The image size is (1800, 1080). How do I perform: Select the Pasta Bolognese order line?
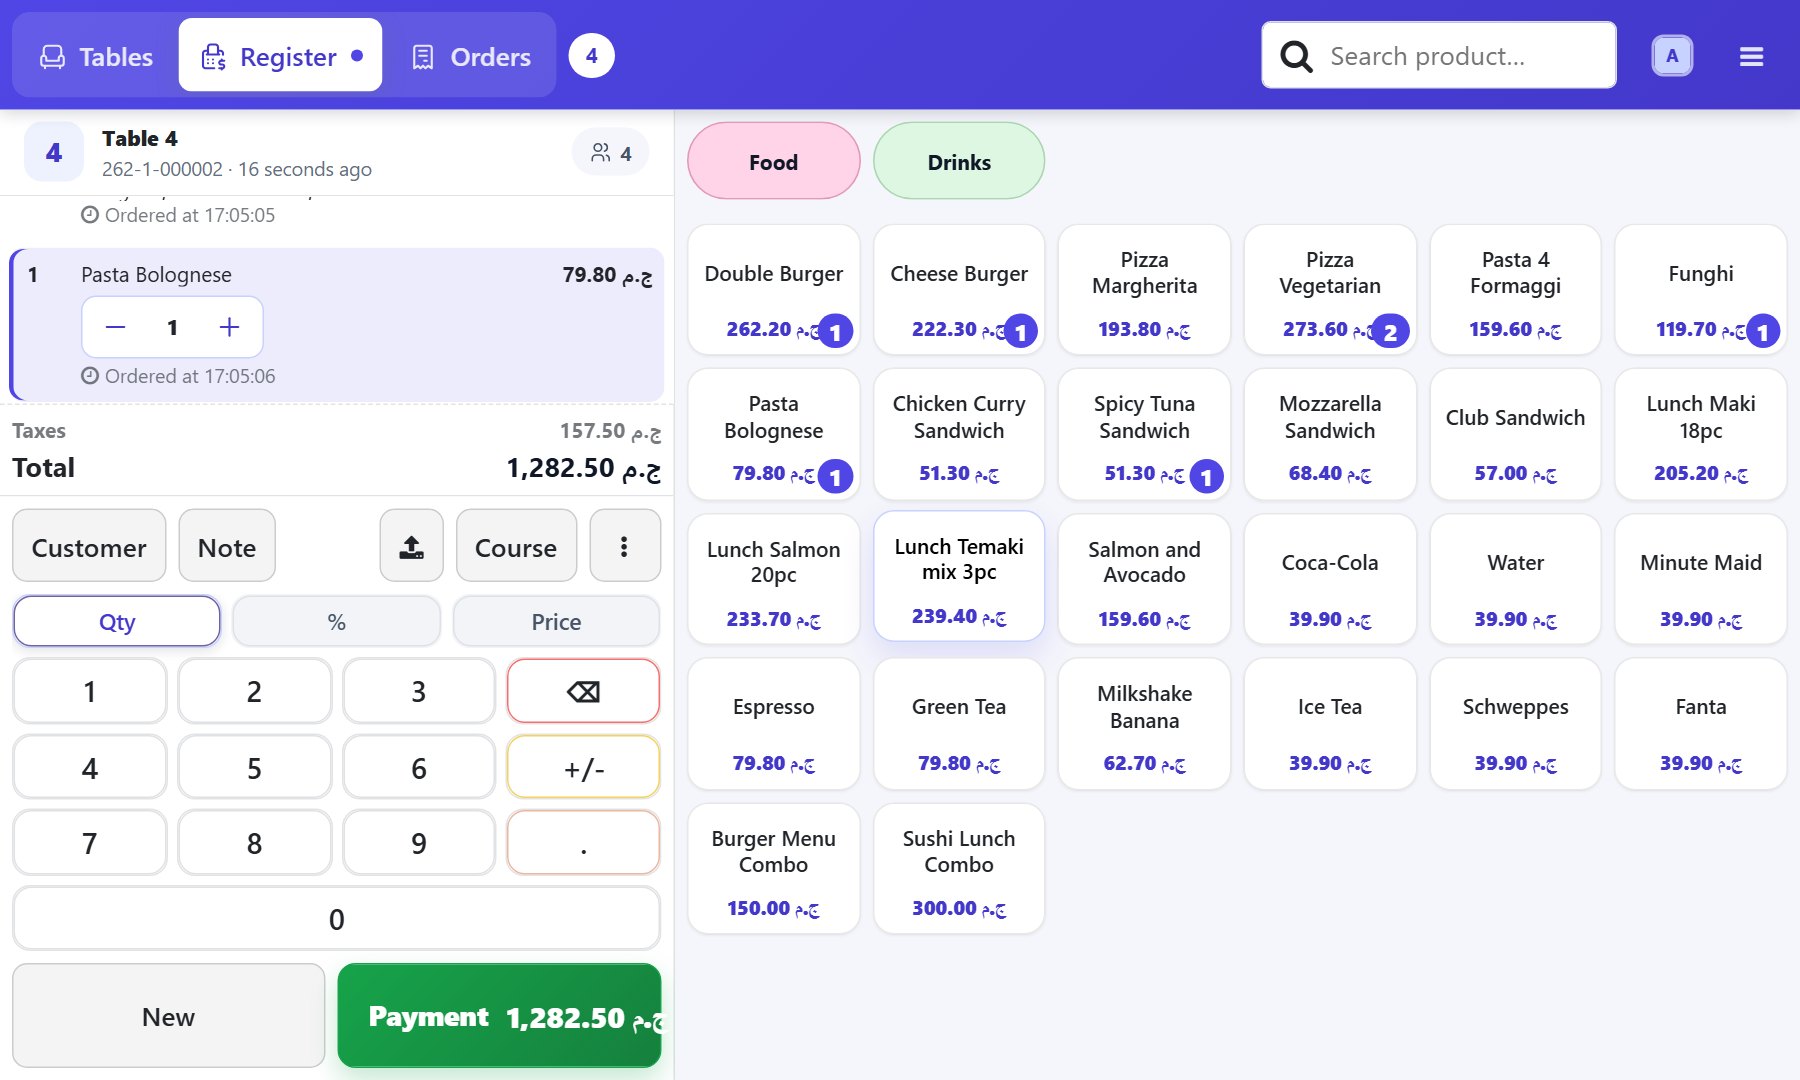pos(337,324)
